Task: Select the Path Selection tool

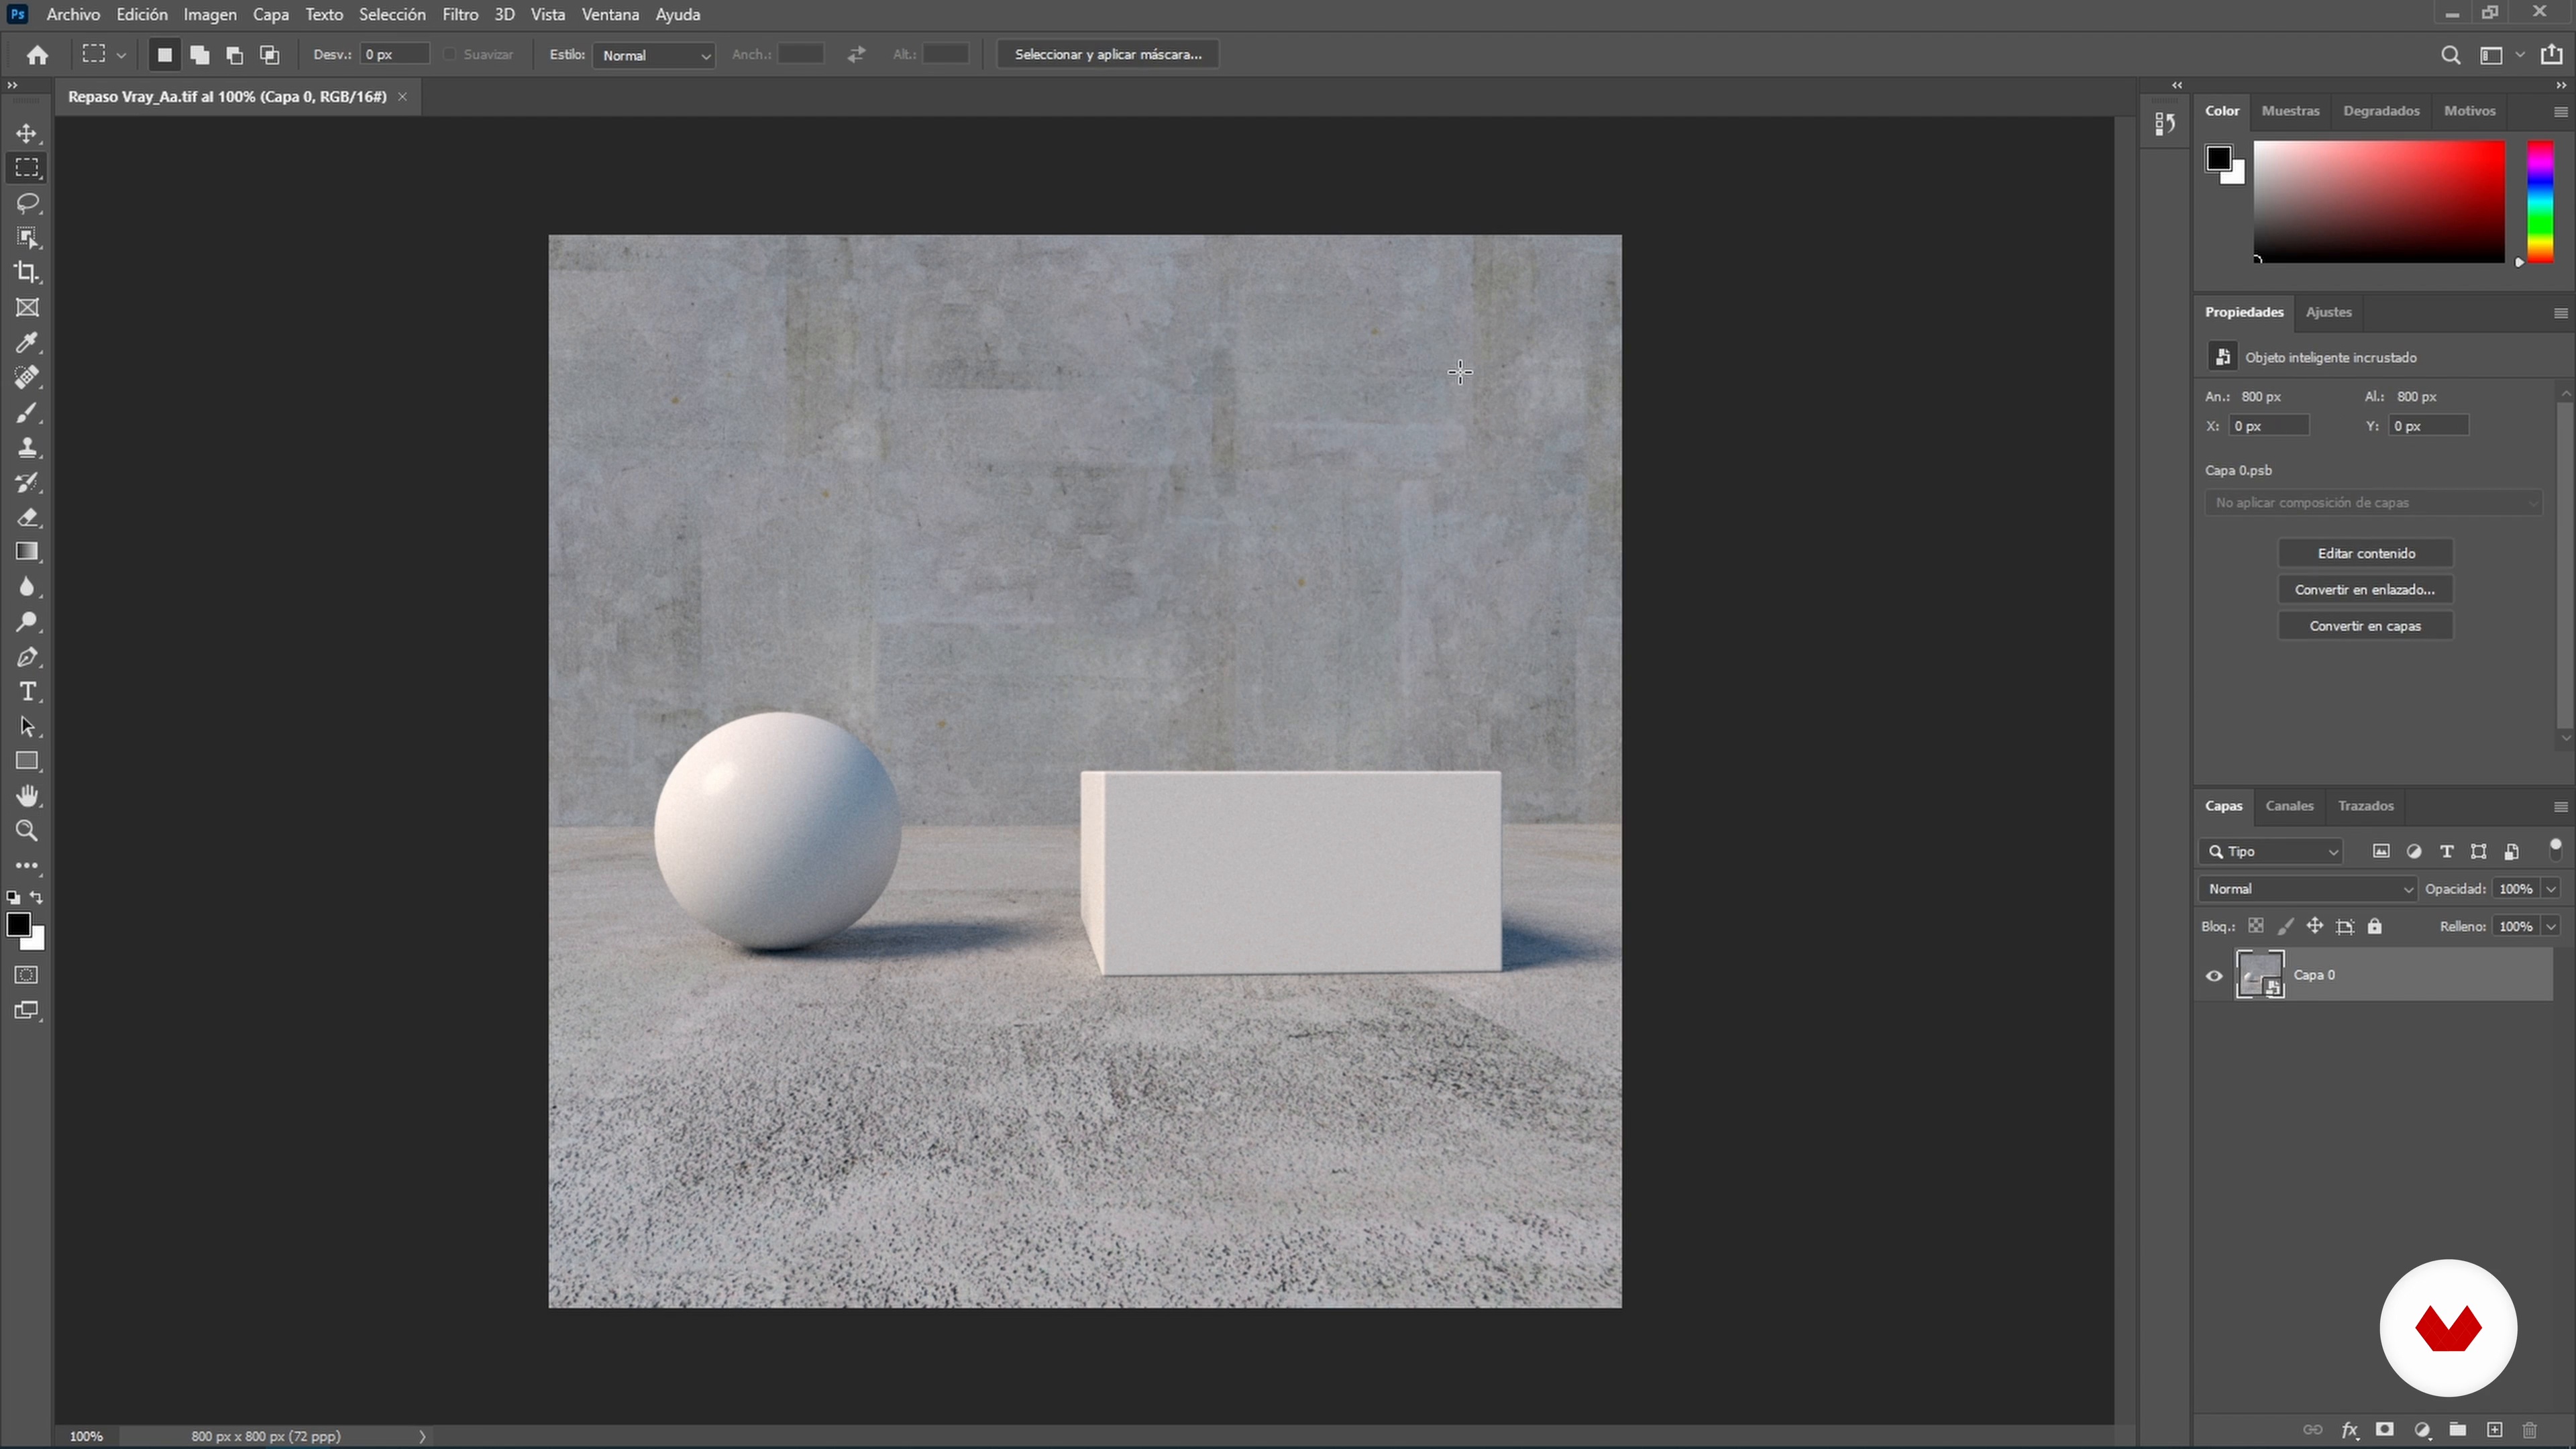Action: point(27,727)
